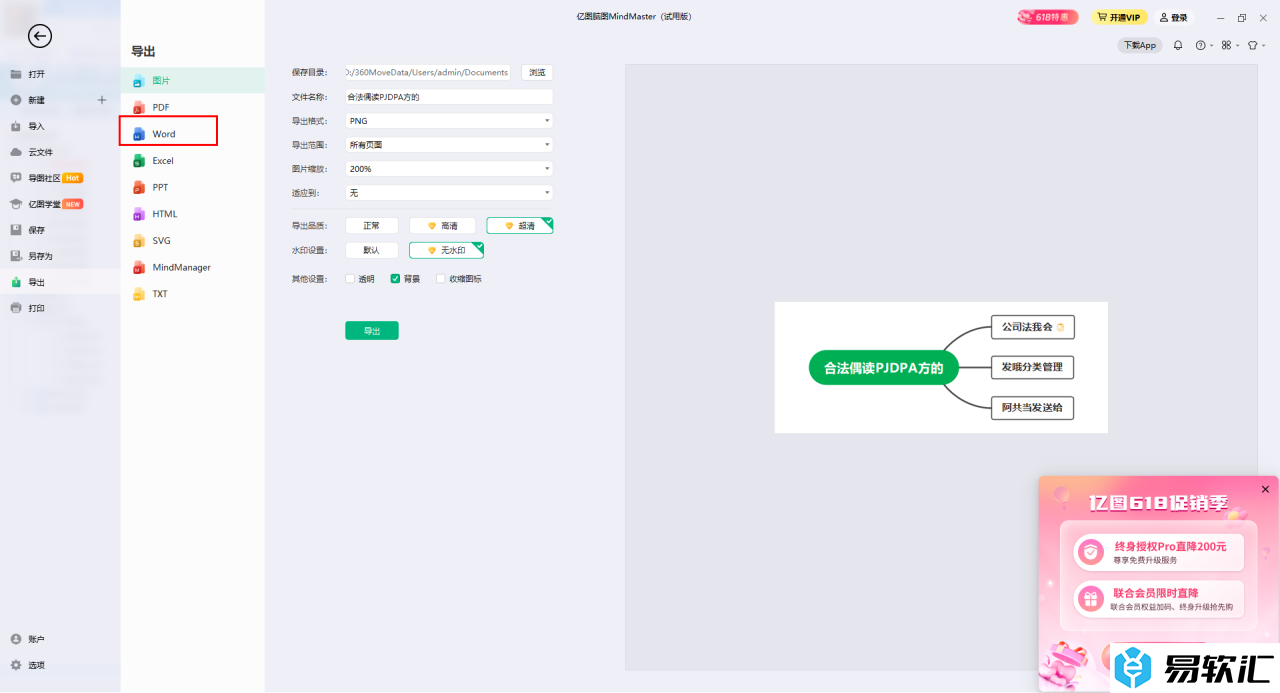
Task: Close the 亿图618促销季 popup
Action: click(1265, 489)
